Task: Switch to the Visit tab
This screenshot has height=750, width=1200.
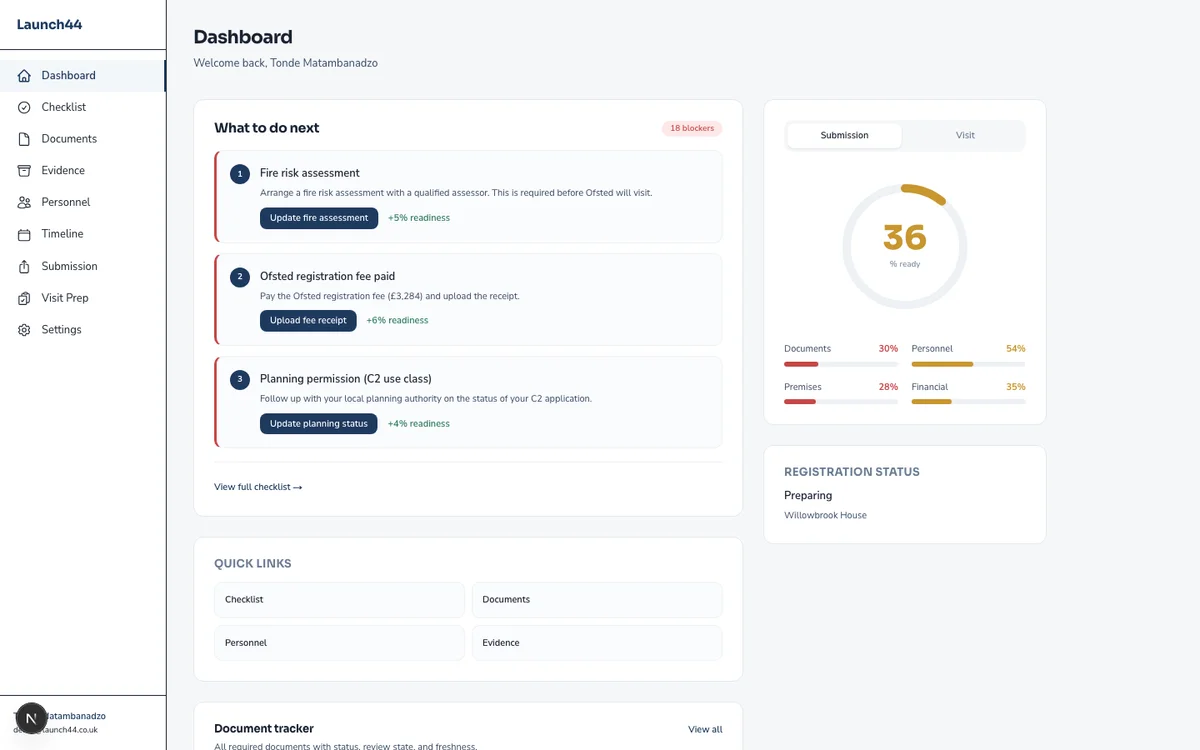Action: click(x=964, y=135)
